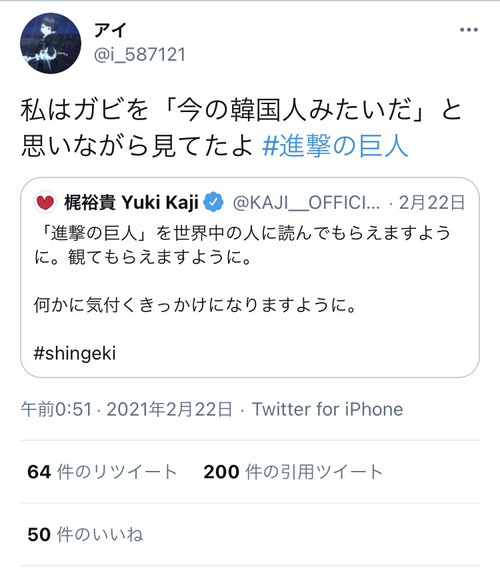Open the #進撃の巨人 hashtag link
Viewport: 500px width, 569px height.
(335, 146)
